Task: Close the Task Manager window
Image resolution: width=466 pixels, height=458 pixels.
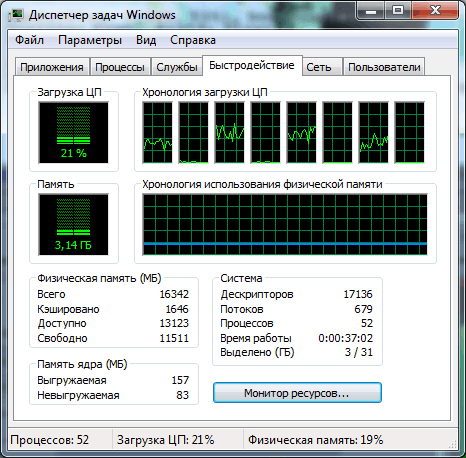Action: [435, 11]
